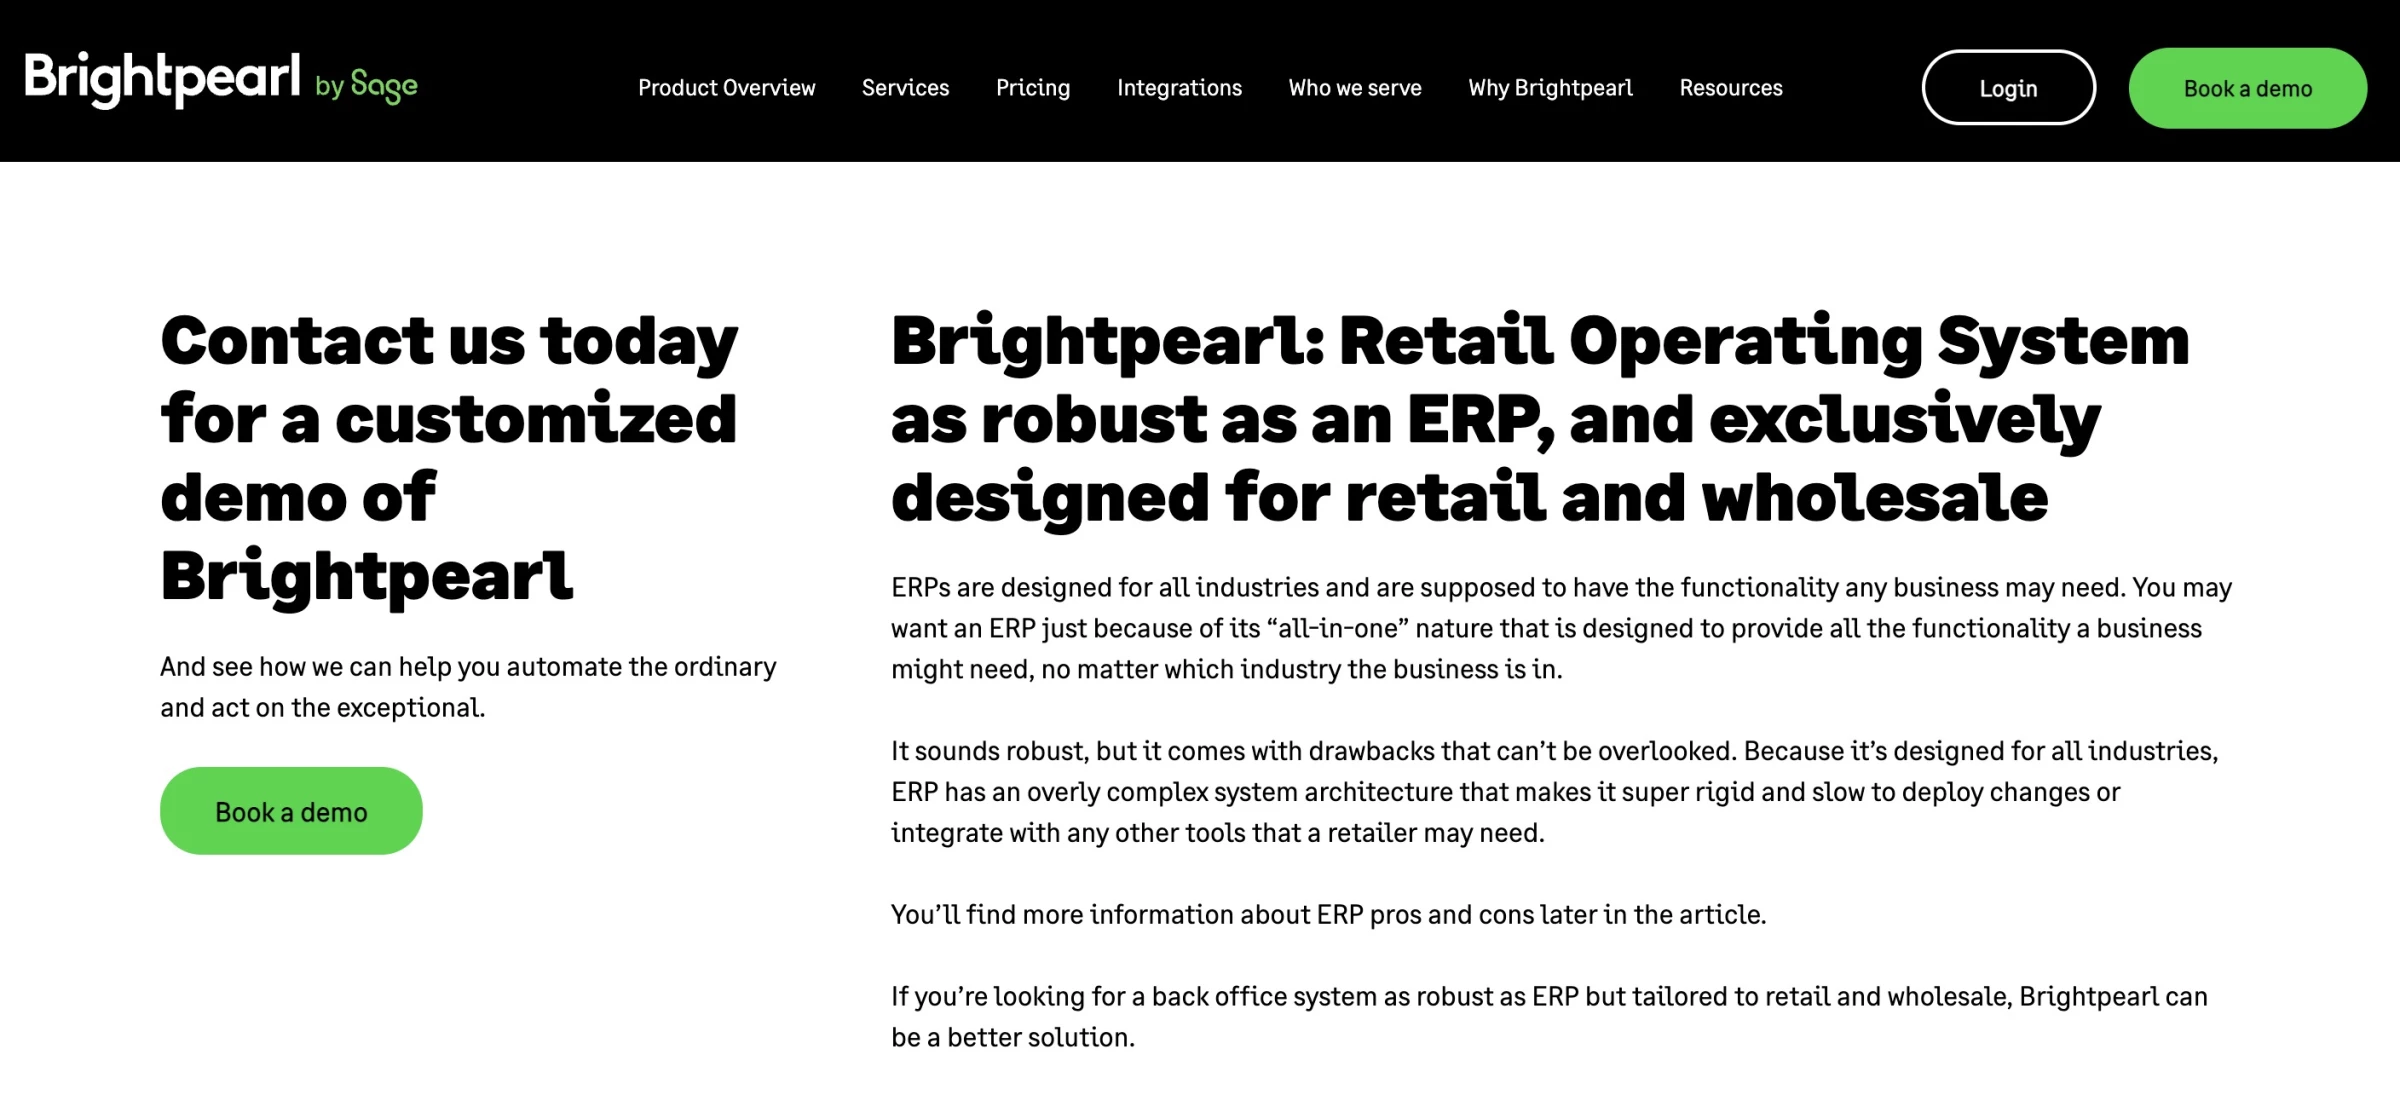
Task: Click the paragraph starting "It sounds robust, but it comes with drawbacks"
Action: (x=1555, y=792)
